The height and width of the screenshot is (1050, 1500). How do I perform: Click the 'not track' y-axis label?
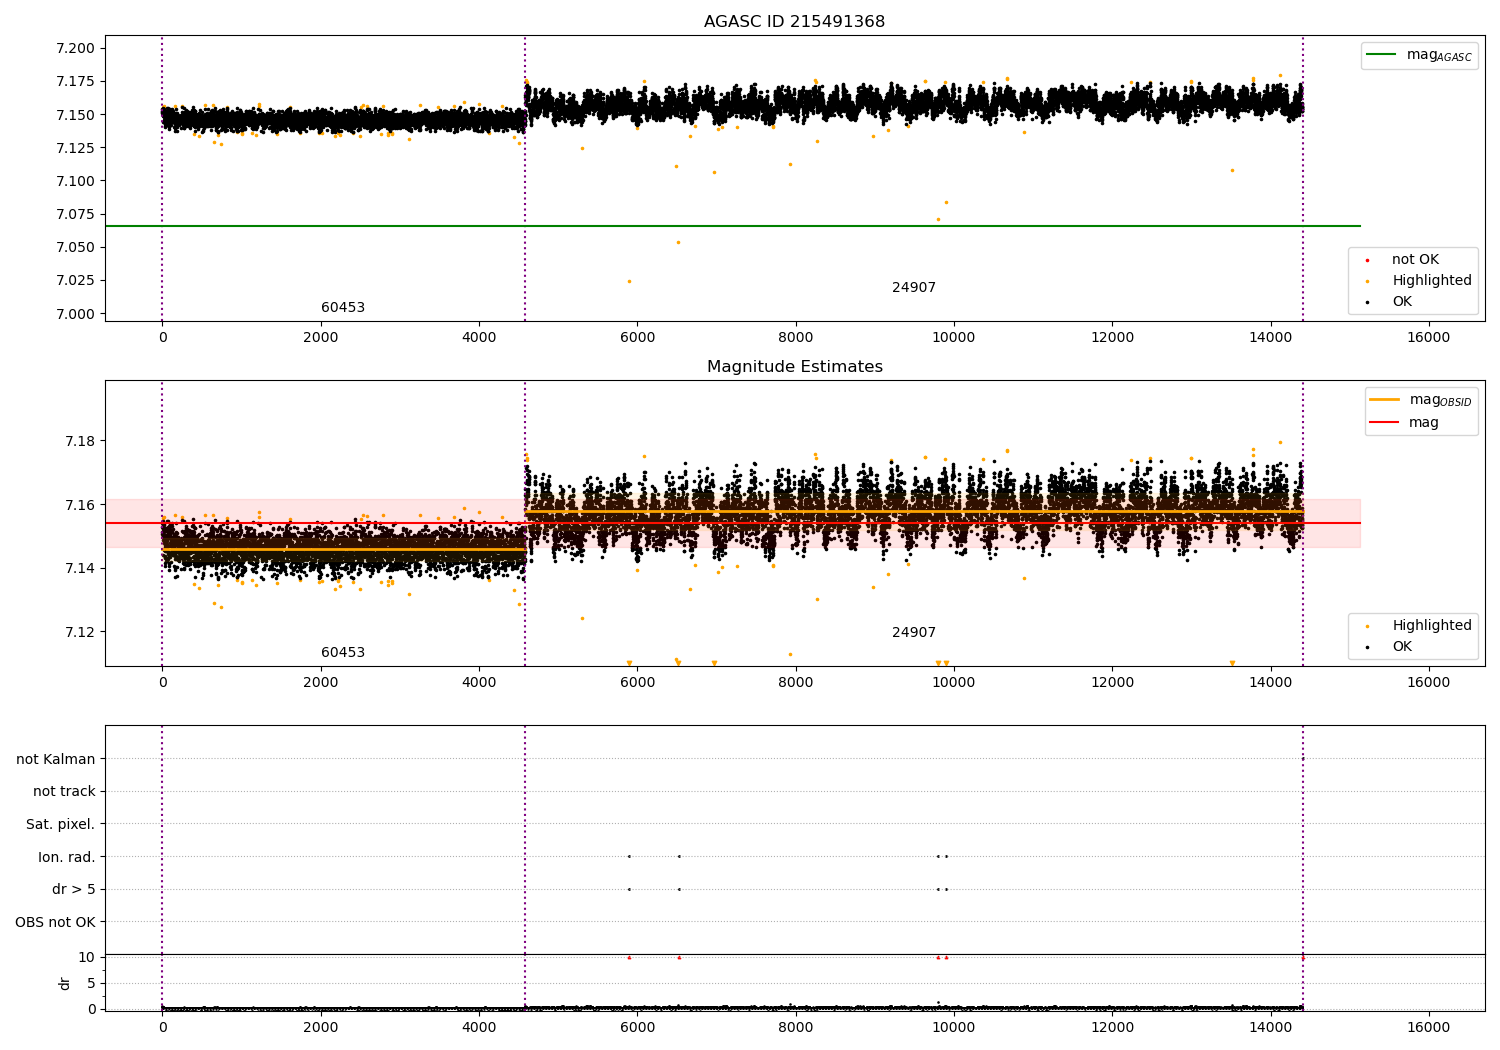point(64,792)
